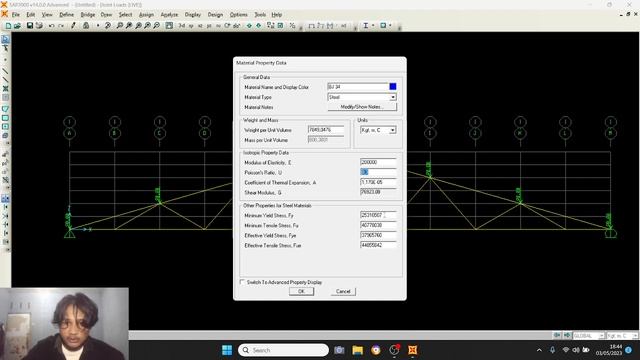Click the Minimum Tensile Stress Fu field
The height and width of the screenshot is (360, 640).
coord(378,225)
